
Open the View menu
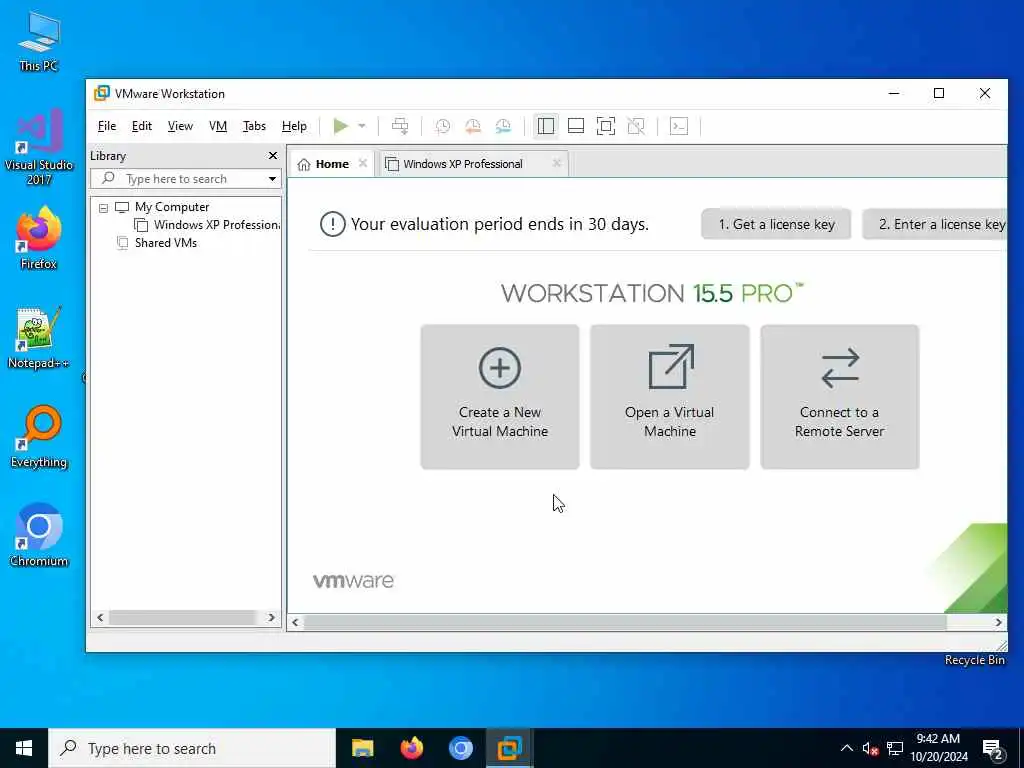[x=180, y=126]
